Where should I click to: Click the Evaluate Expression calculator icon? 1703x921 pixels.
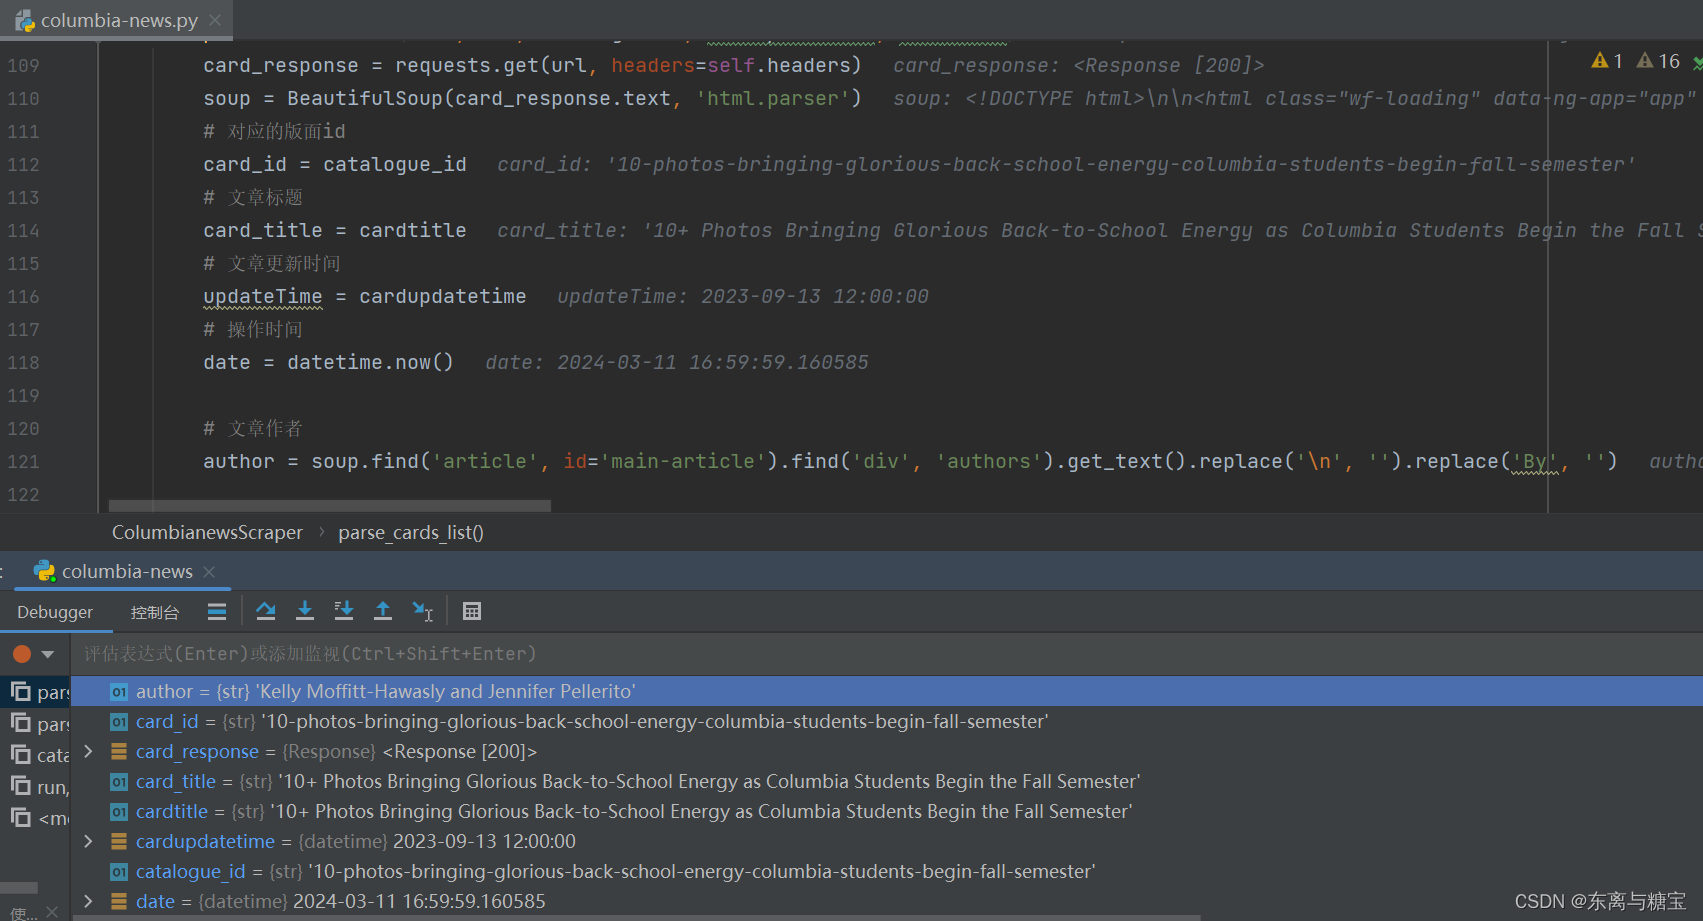(472, 611)
